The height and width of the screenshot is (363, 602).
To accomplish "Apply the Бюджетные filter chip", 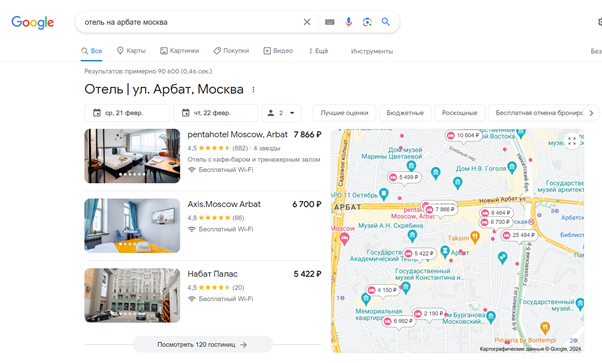I will (x=405, y=113).
